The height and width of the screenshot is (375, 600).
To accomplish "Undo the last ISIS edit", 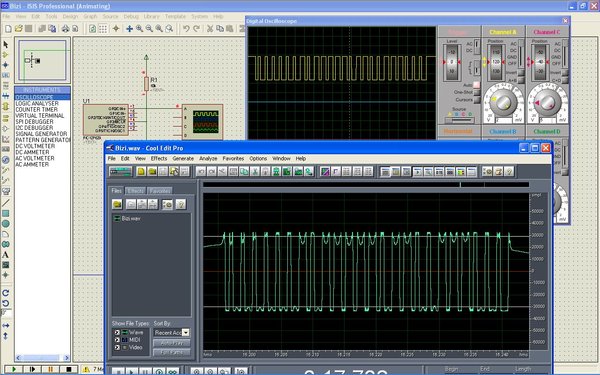I will (186, 29).
